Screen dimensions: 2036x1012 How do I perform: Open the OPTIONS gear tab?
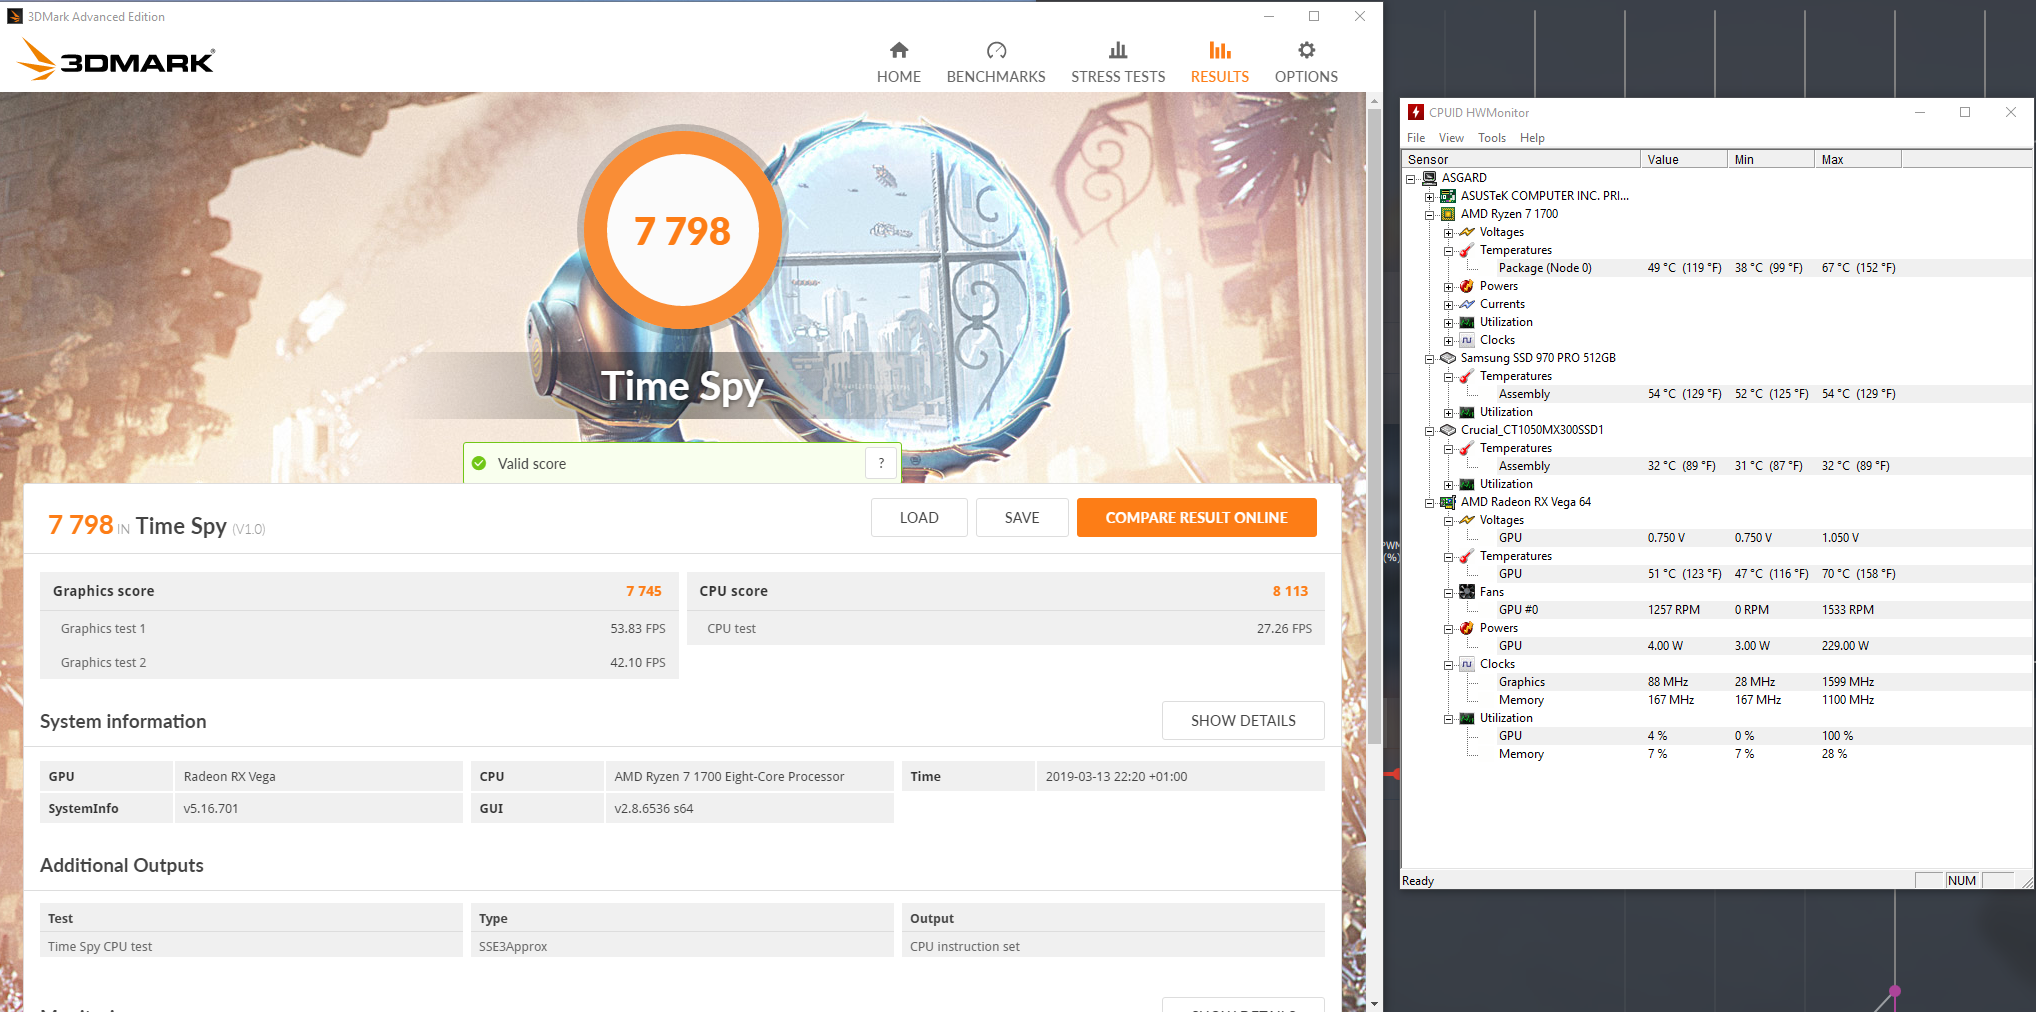tap(1306, 62)
